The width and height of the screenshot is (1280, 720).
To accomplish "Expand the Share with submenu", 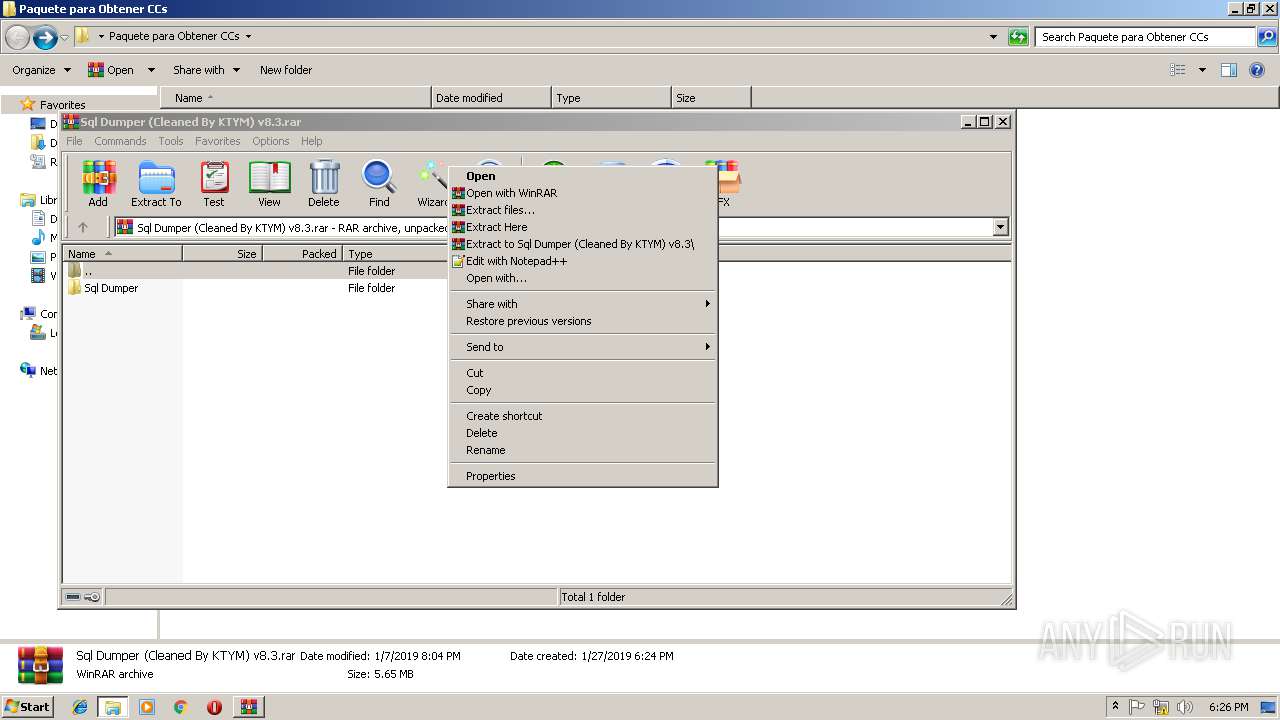I will click(x=582, y=304).
